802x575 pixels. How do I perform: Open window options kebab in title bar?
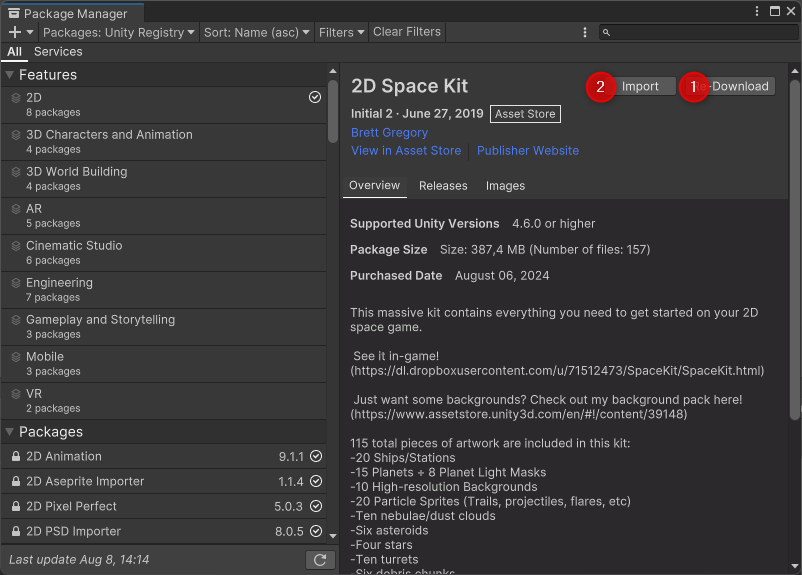pos(757,11)
